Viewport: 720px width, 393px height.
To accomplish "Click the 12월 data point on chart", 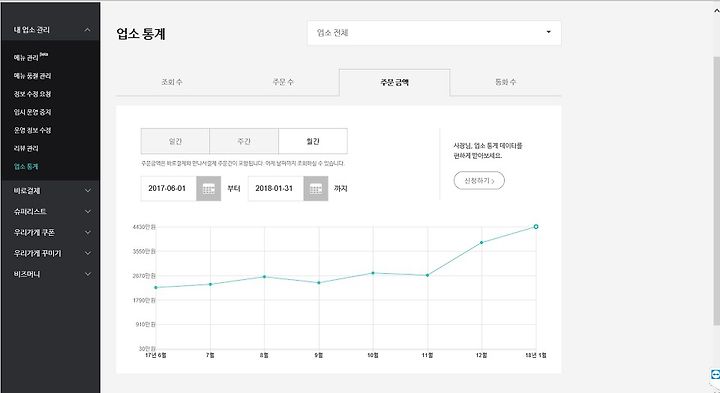I will pos(482,242).
